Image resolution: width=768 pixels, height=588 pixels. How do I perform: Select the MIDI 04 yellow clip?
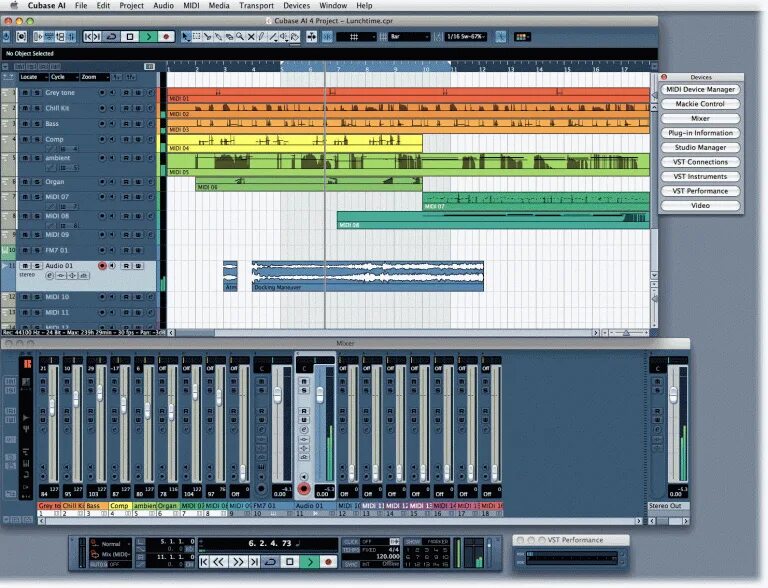294,143
